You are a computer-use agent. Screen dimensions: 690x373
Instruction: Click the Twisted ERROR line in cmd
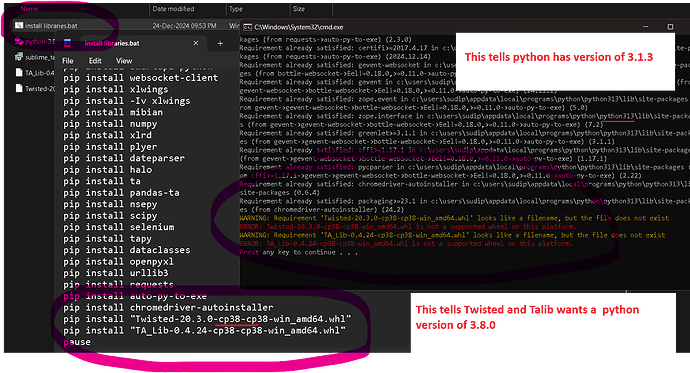click(x=408, y=227)
